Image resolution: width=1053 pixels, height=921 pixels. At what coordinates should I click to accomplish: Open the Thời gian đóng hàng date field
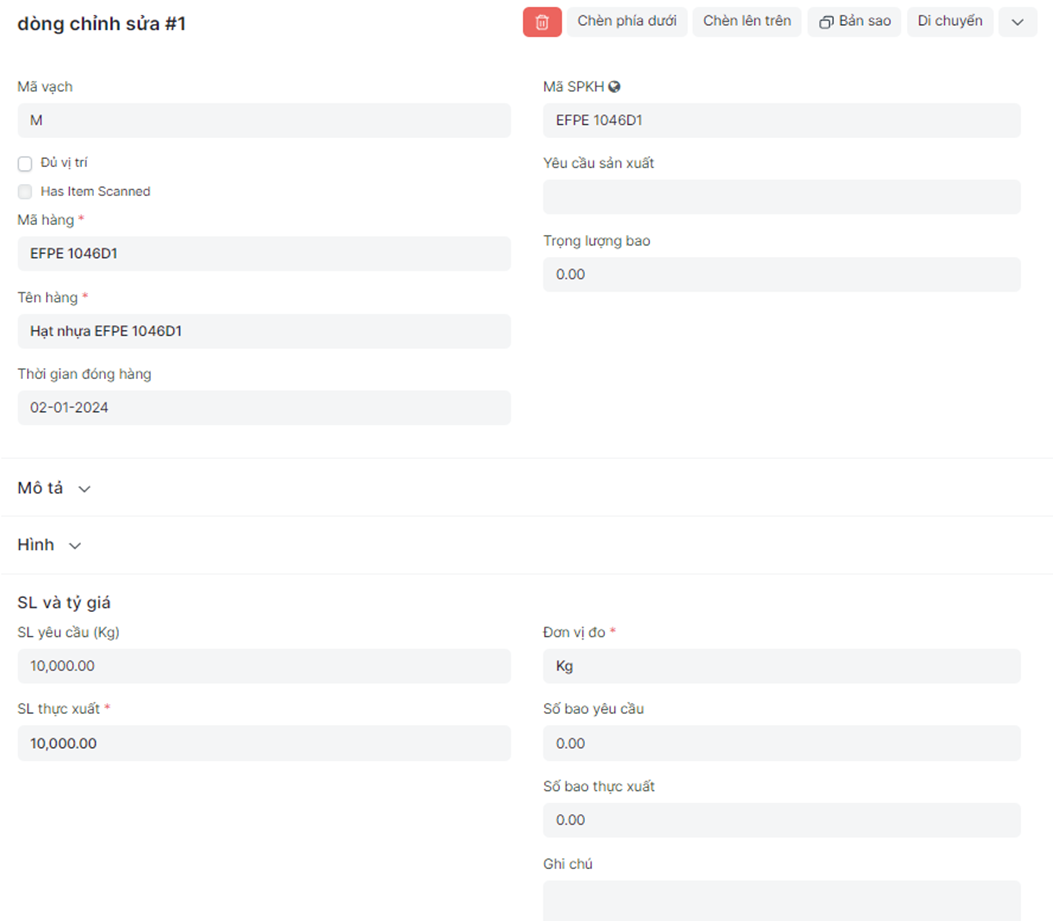[264, 408]
